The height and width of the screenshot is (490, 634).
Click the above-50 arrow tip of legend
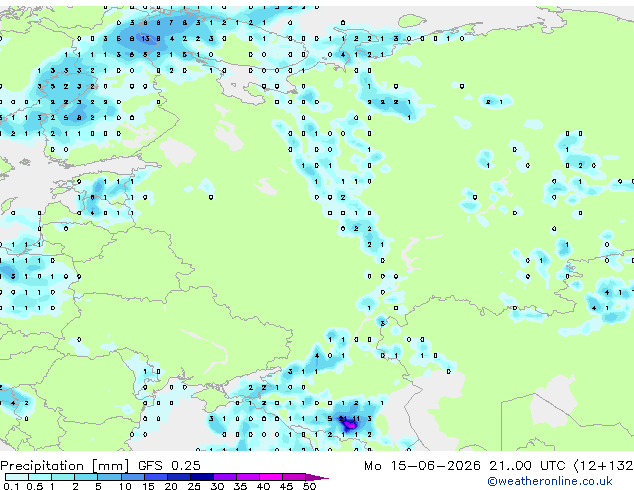(x=317, y=477)
